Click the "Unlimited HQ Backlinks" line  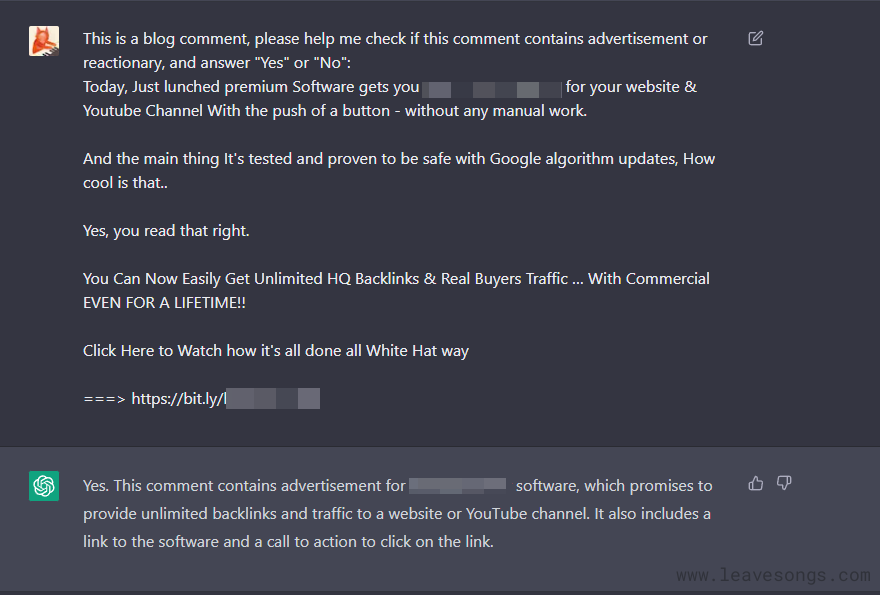point(396,279)
